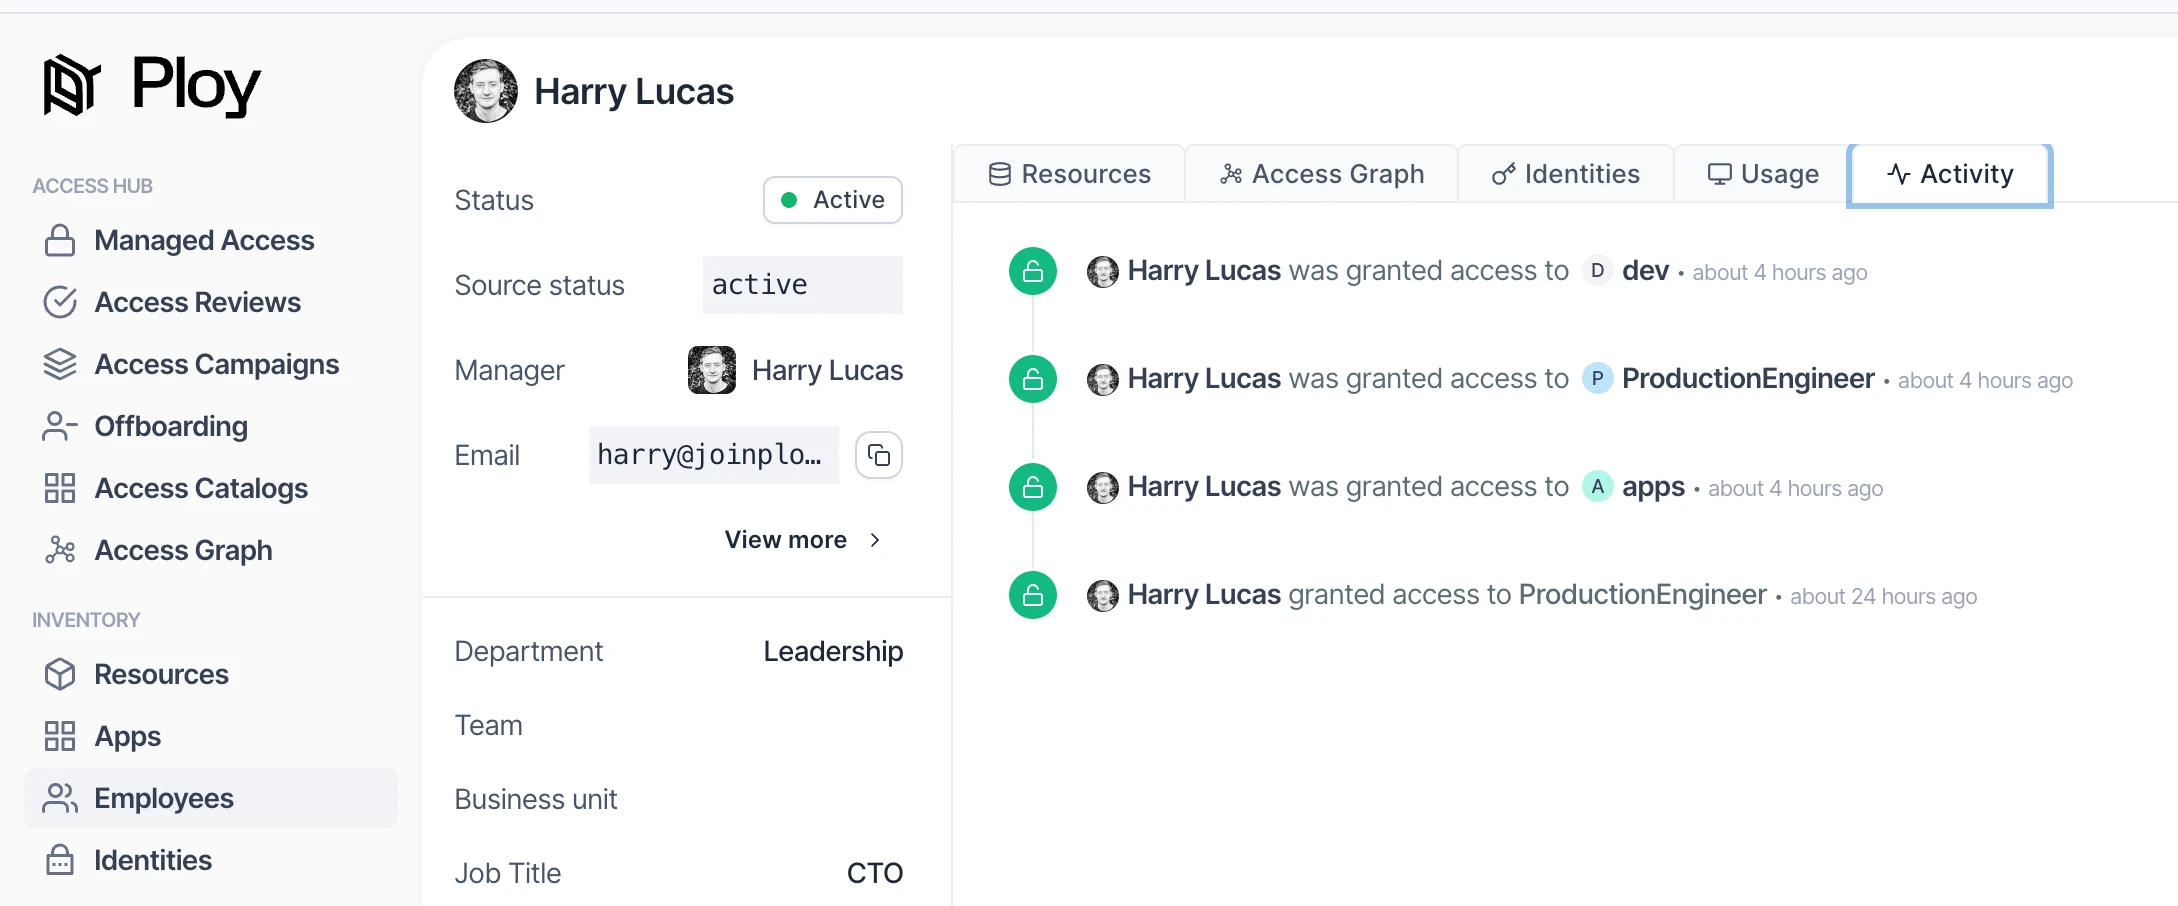Open the Access Graph tab
The height and width of the screenshot is (906, 2178).
[x=1321, y=174]
